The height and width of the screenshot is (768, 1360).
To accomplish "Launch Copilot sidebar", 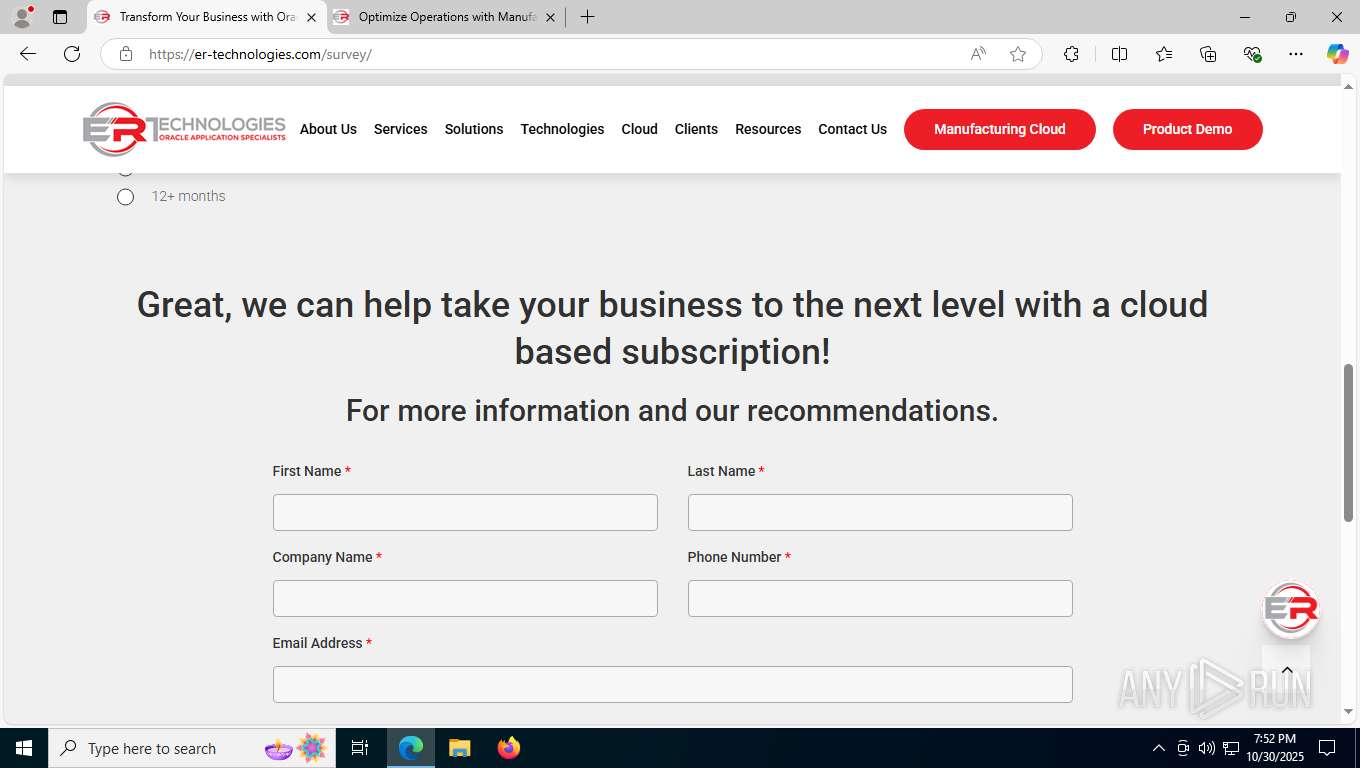I will (x=1337, y=54).
